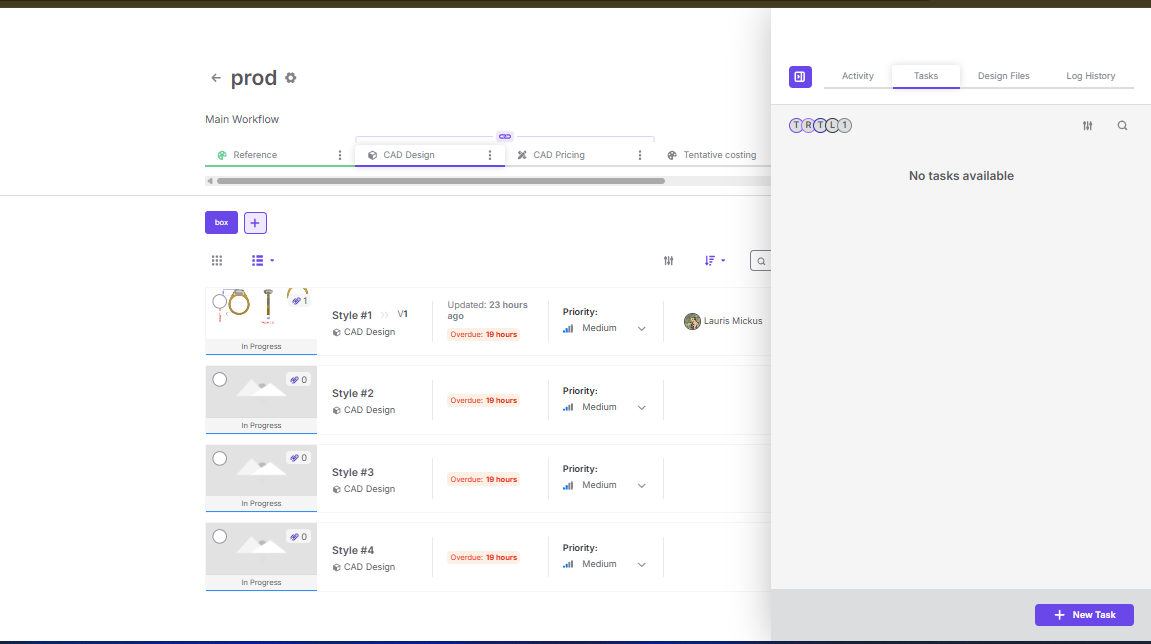The height and width of the screenshot is (644, 1151).
Task: Open the task filter icon in side panel
Action: click(1088, 126)
